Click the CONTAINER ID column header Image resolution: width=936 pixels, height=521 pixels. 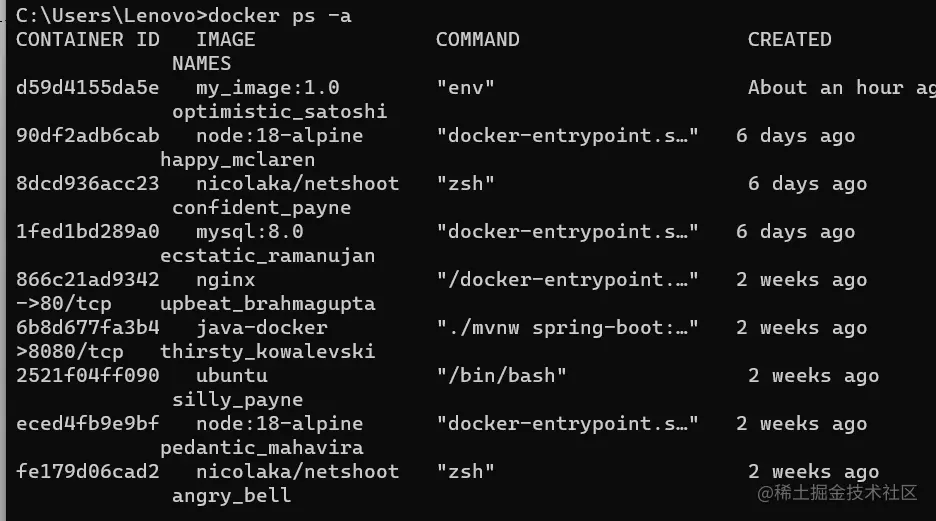pos(84,40)
